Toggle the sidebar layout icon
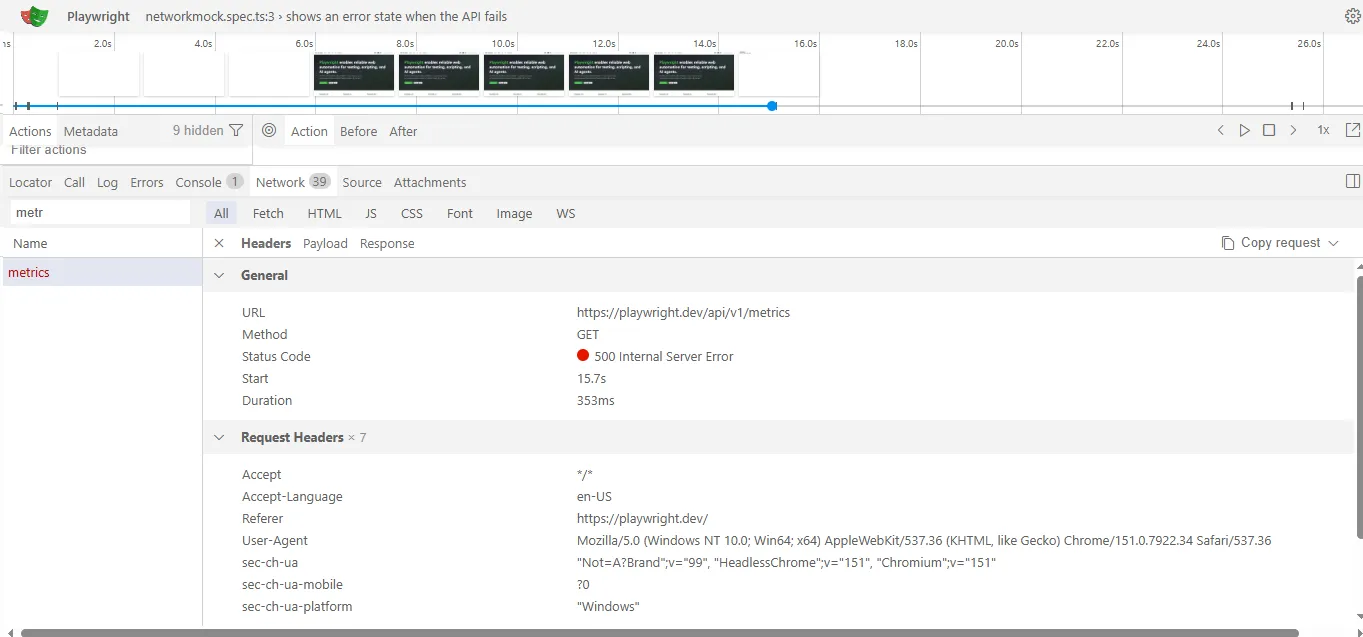 (1352, 181)
